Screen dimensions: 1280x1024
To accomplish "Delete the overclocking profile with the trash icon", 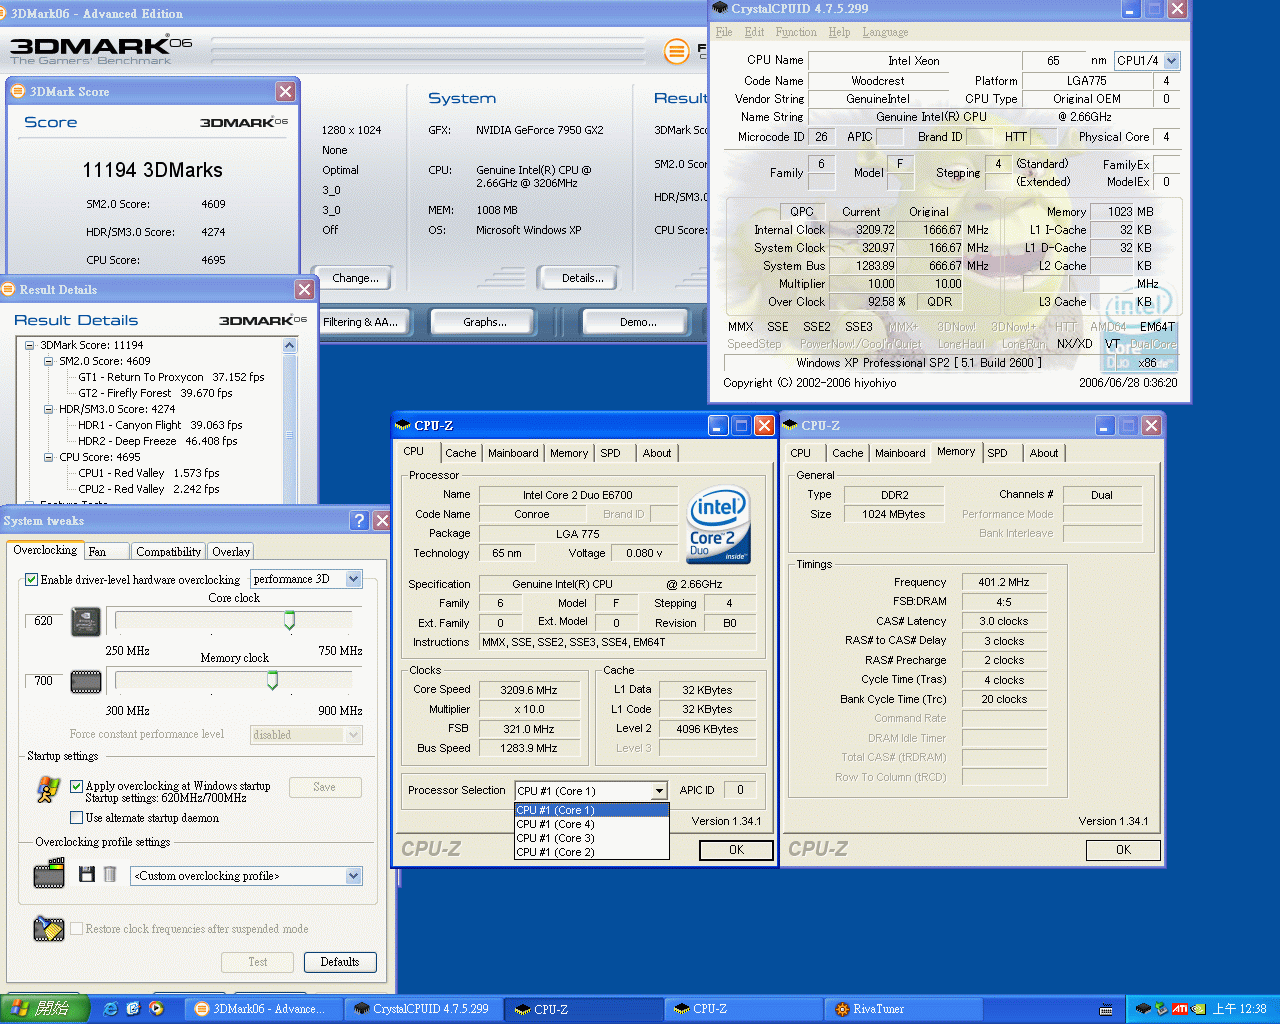I will tap(110, 874).
